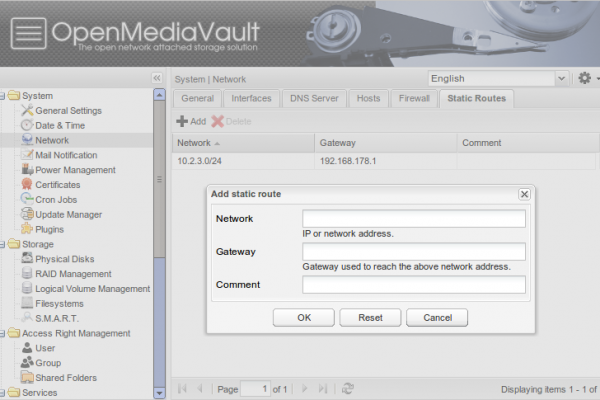Open Group management
The height and width of the screenshot is (400, 600).
pos(48,363)
